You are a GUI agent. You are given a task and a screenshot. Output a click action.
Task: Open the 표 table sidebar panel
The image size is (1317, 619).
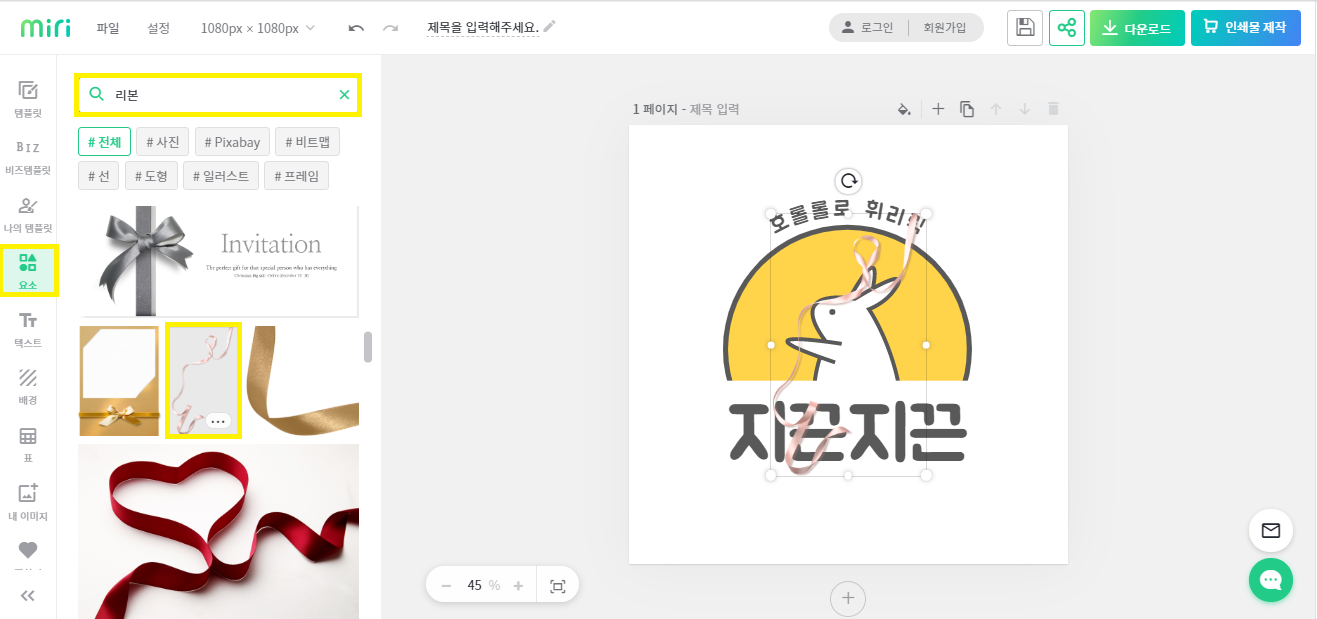(28, 443)
